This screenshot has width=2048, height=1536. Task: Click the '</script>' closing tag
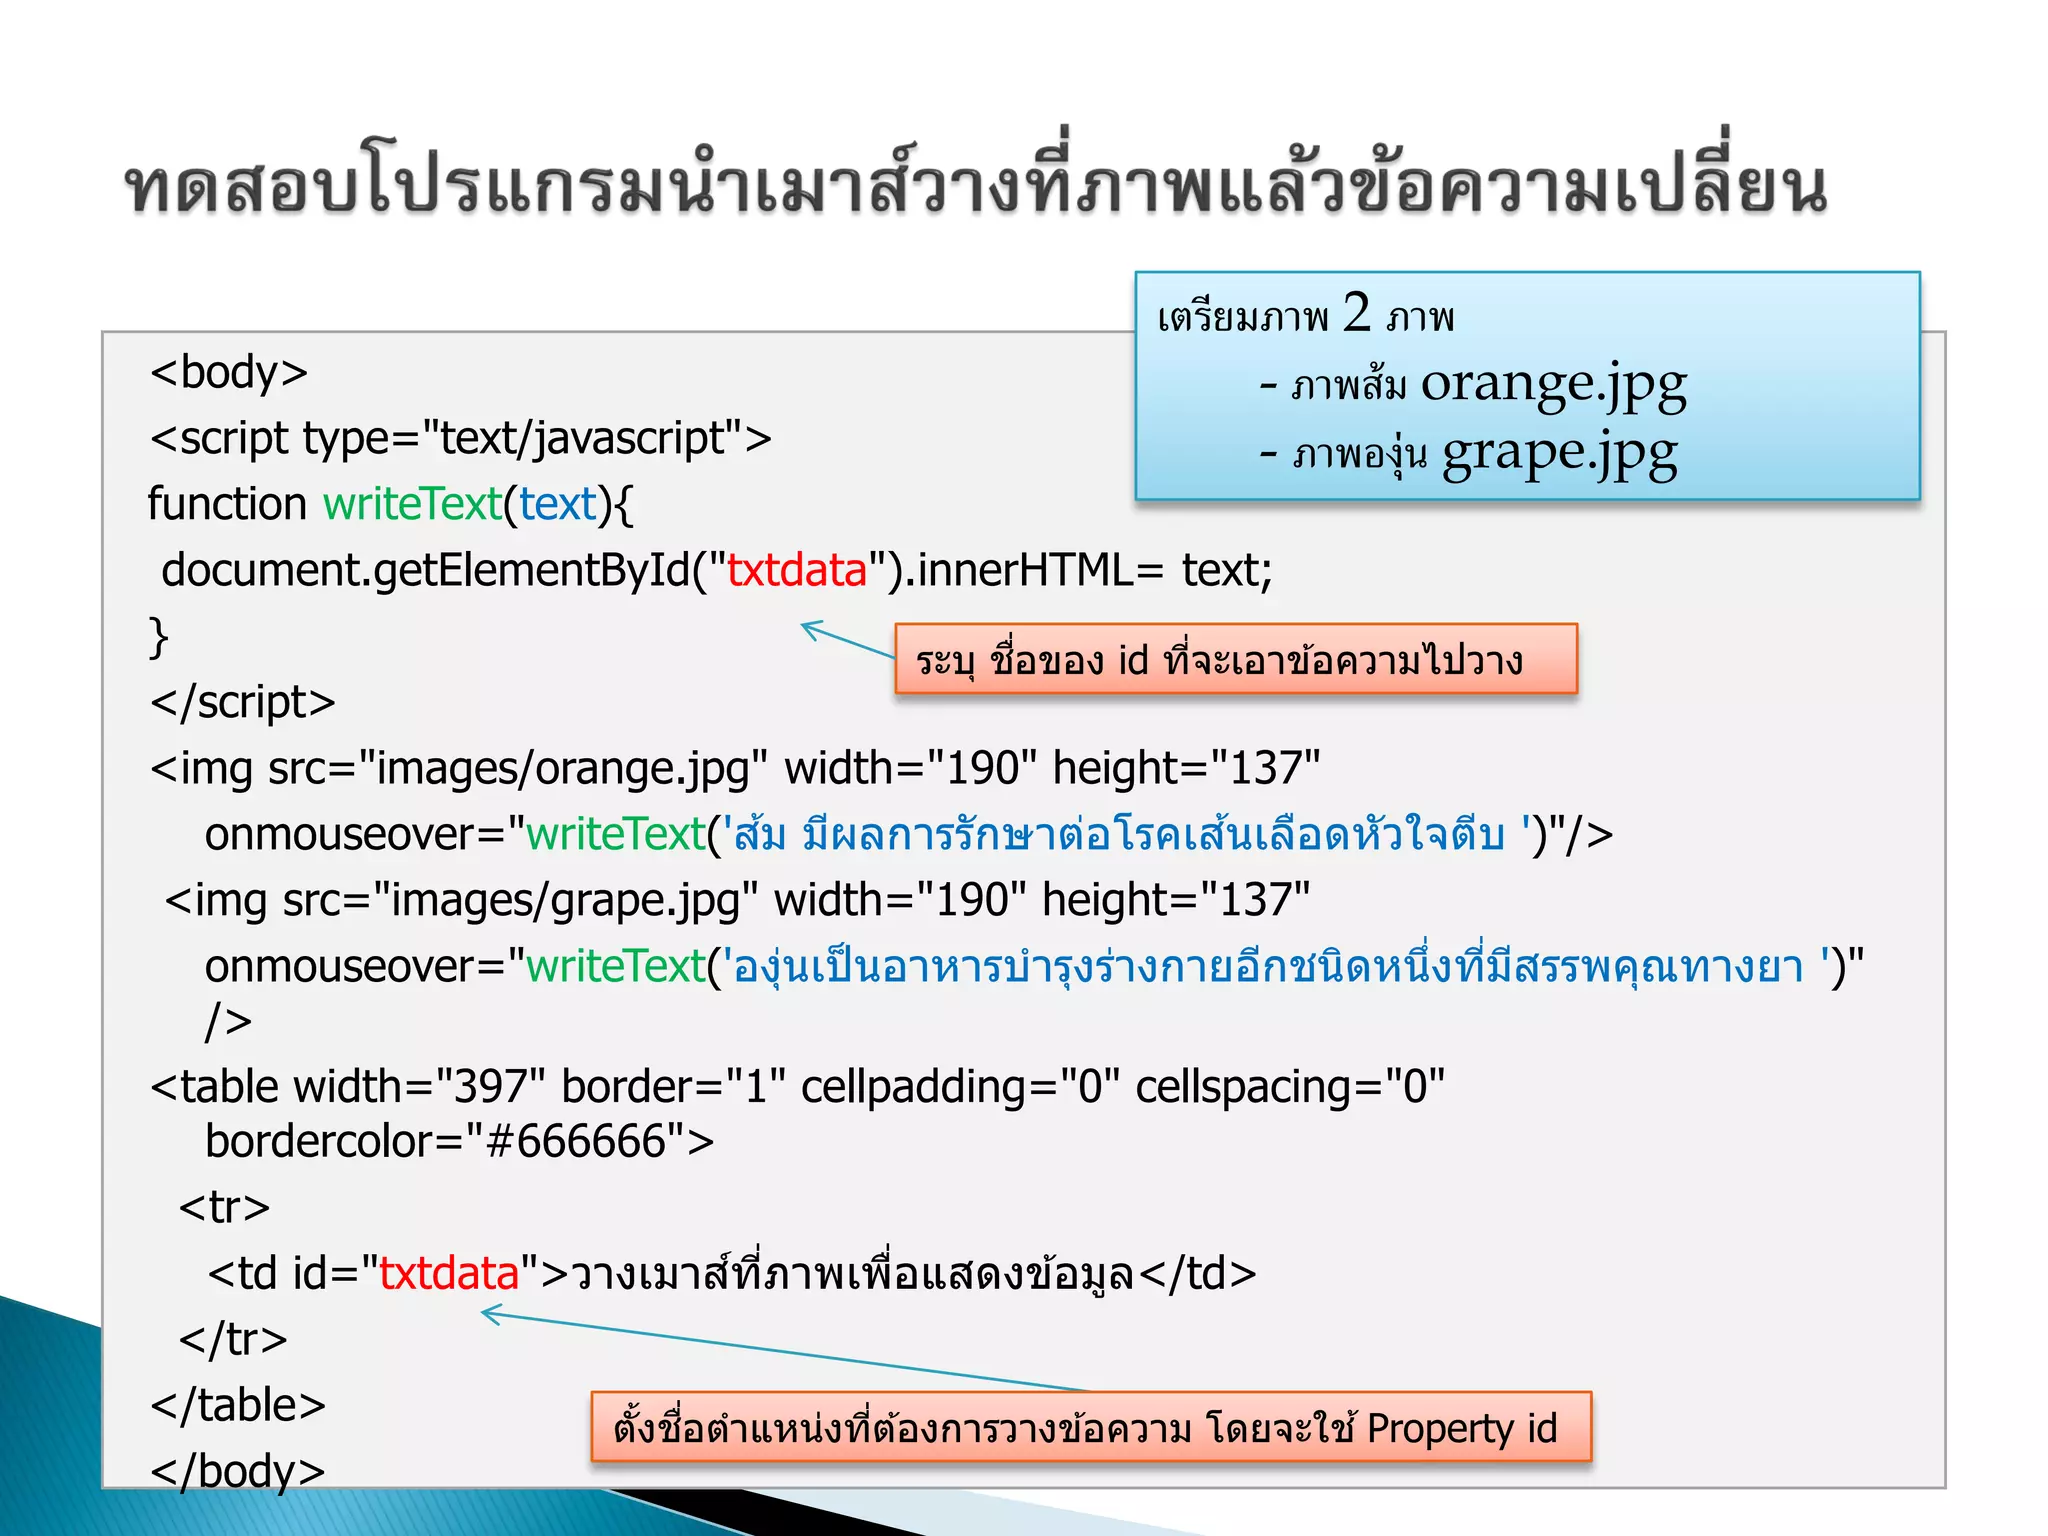[x=243, y=702]
